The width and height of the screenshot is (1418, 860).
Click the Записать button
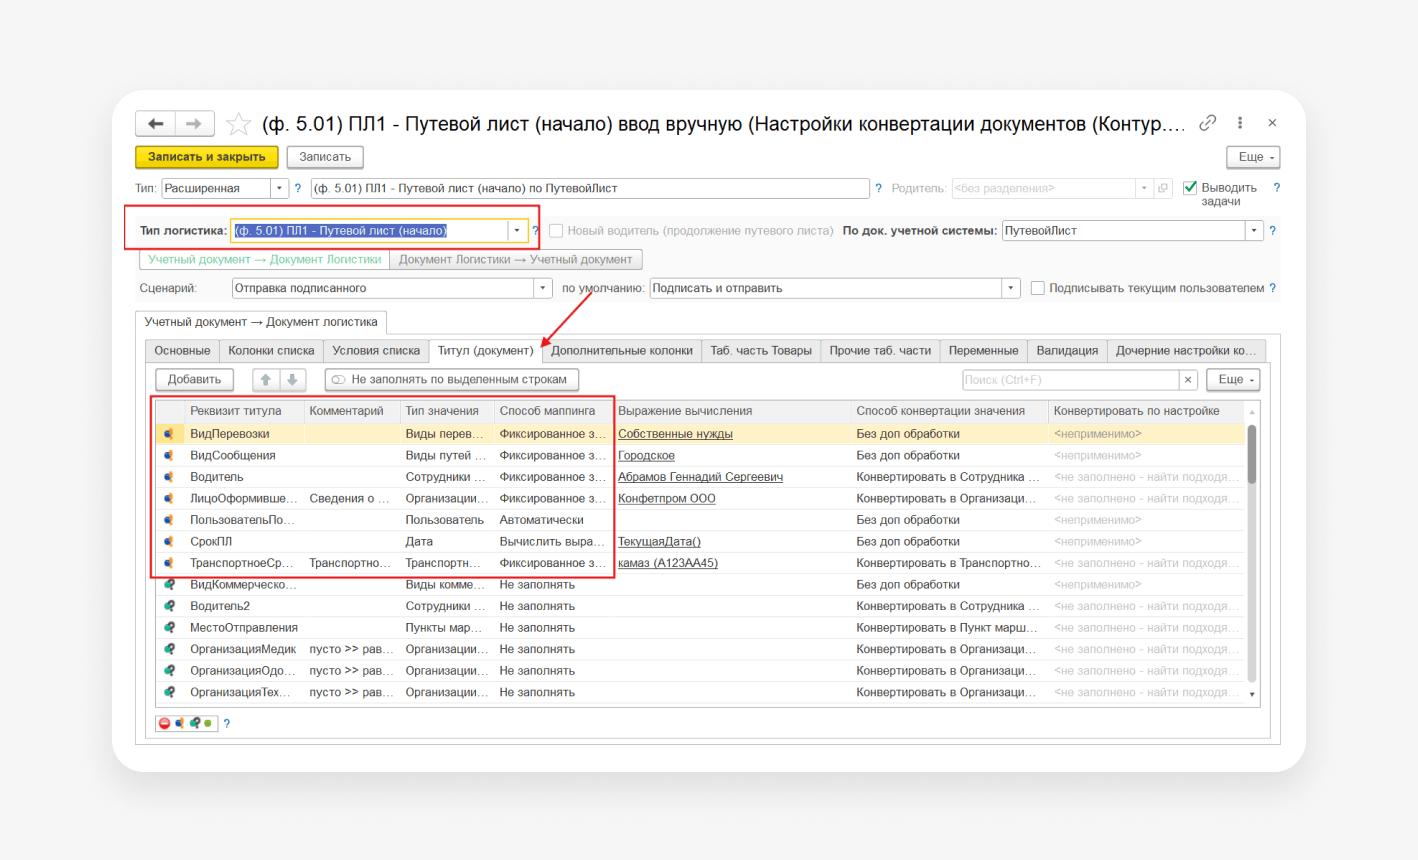325,157
